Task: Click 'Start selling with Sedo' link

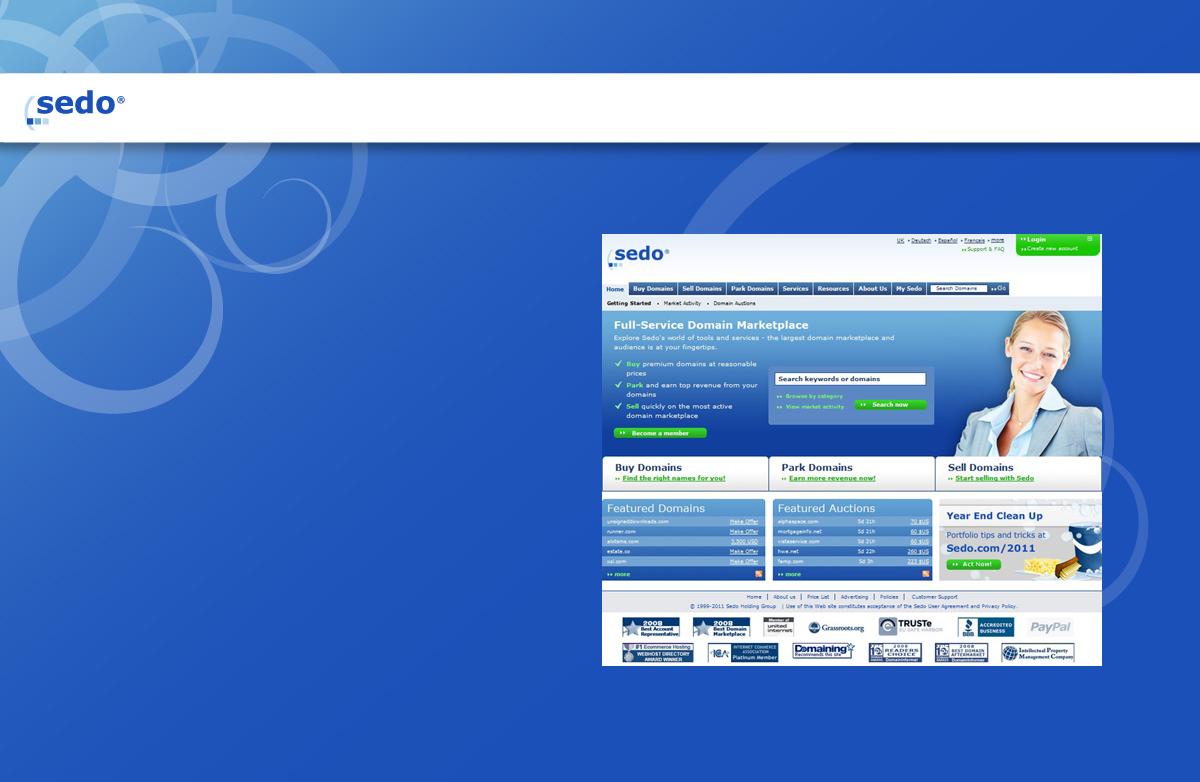Action: [x=994, y=478]
